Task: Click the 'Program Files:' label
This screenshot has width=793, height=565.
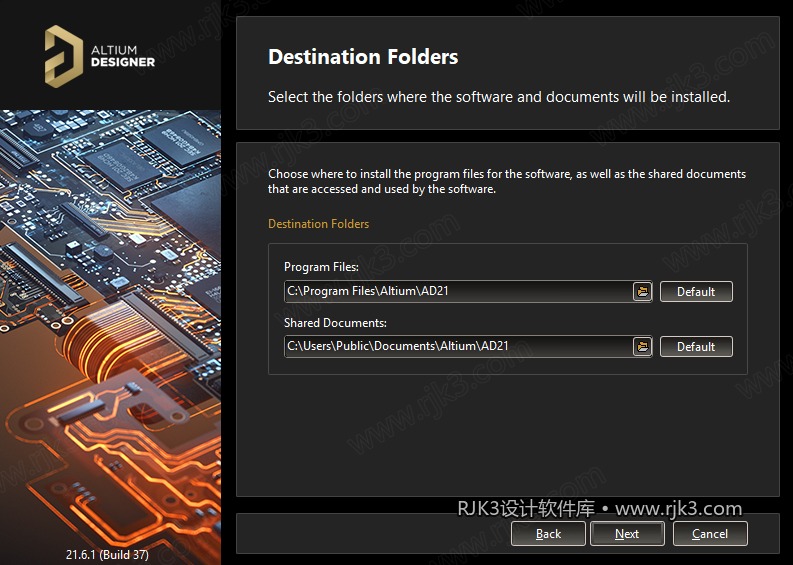Action: click(x=321, y=267)
